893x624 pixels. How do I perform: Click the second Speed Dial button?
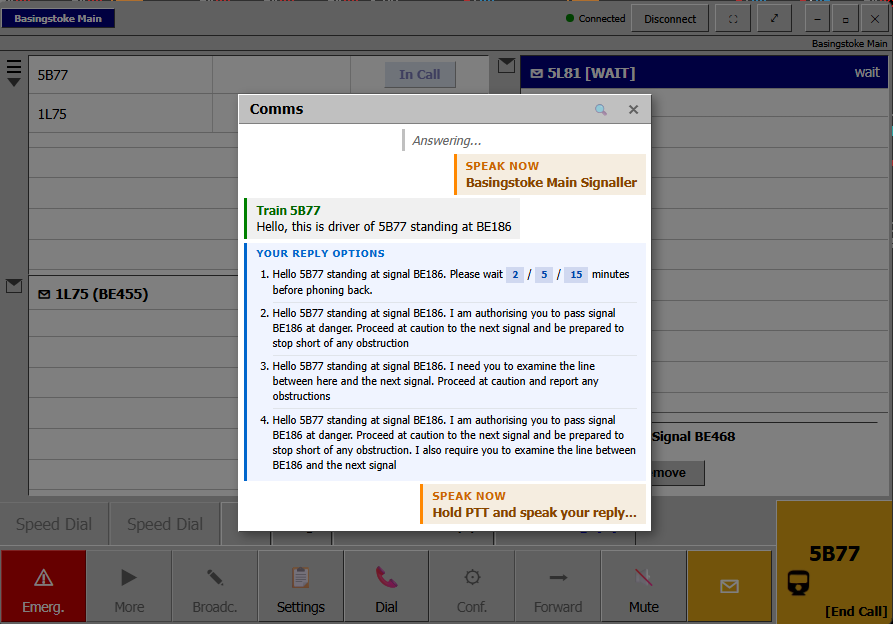pyautogui.click(x=165, y=524)
